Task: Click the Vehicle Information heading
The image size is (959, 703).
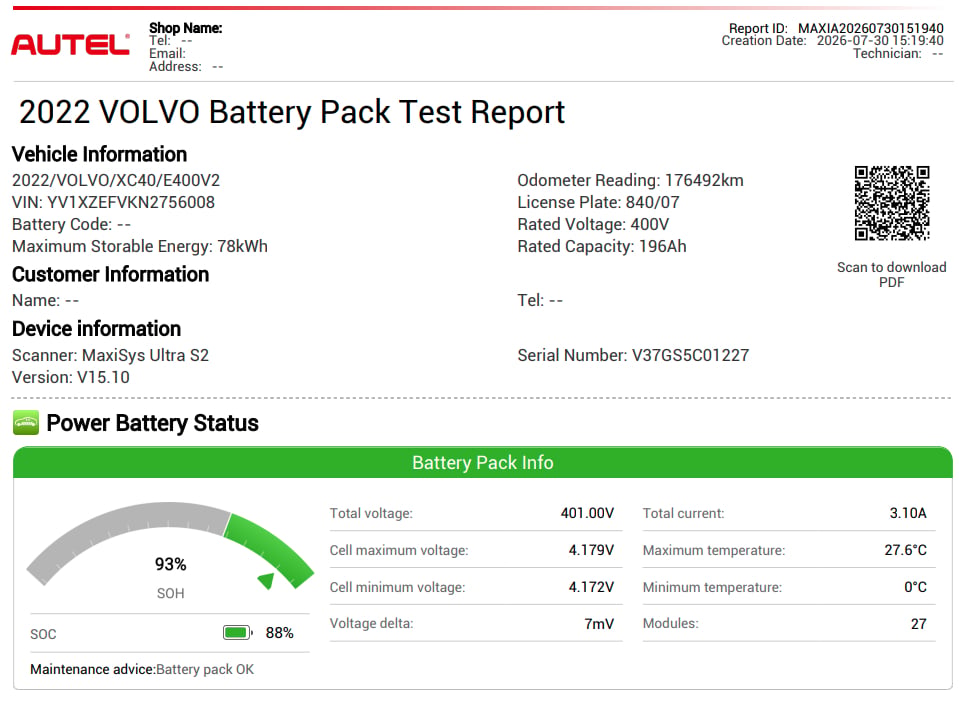Action: tap(99, 154)
